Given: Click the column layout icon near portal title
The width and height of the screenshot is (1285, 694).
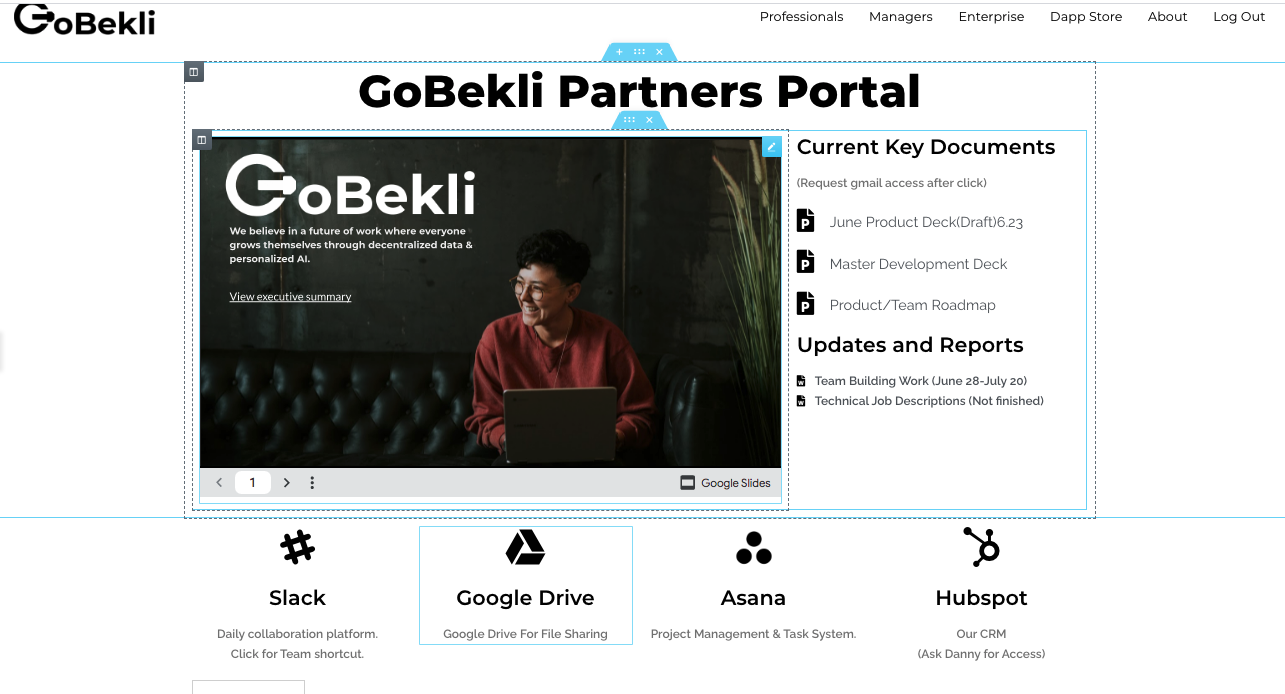Looking at the screenshot, I should pos(194,72).
